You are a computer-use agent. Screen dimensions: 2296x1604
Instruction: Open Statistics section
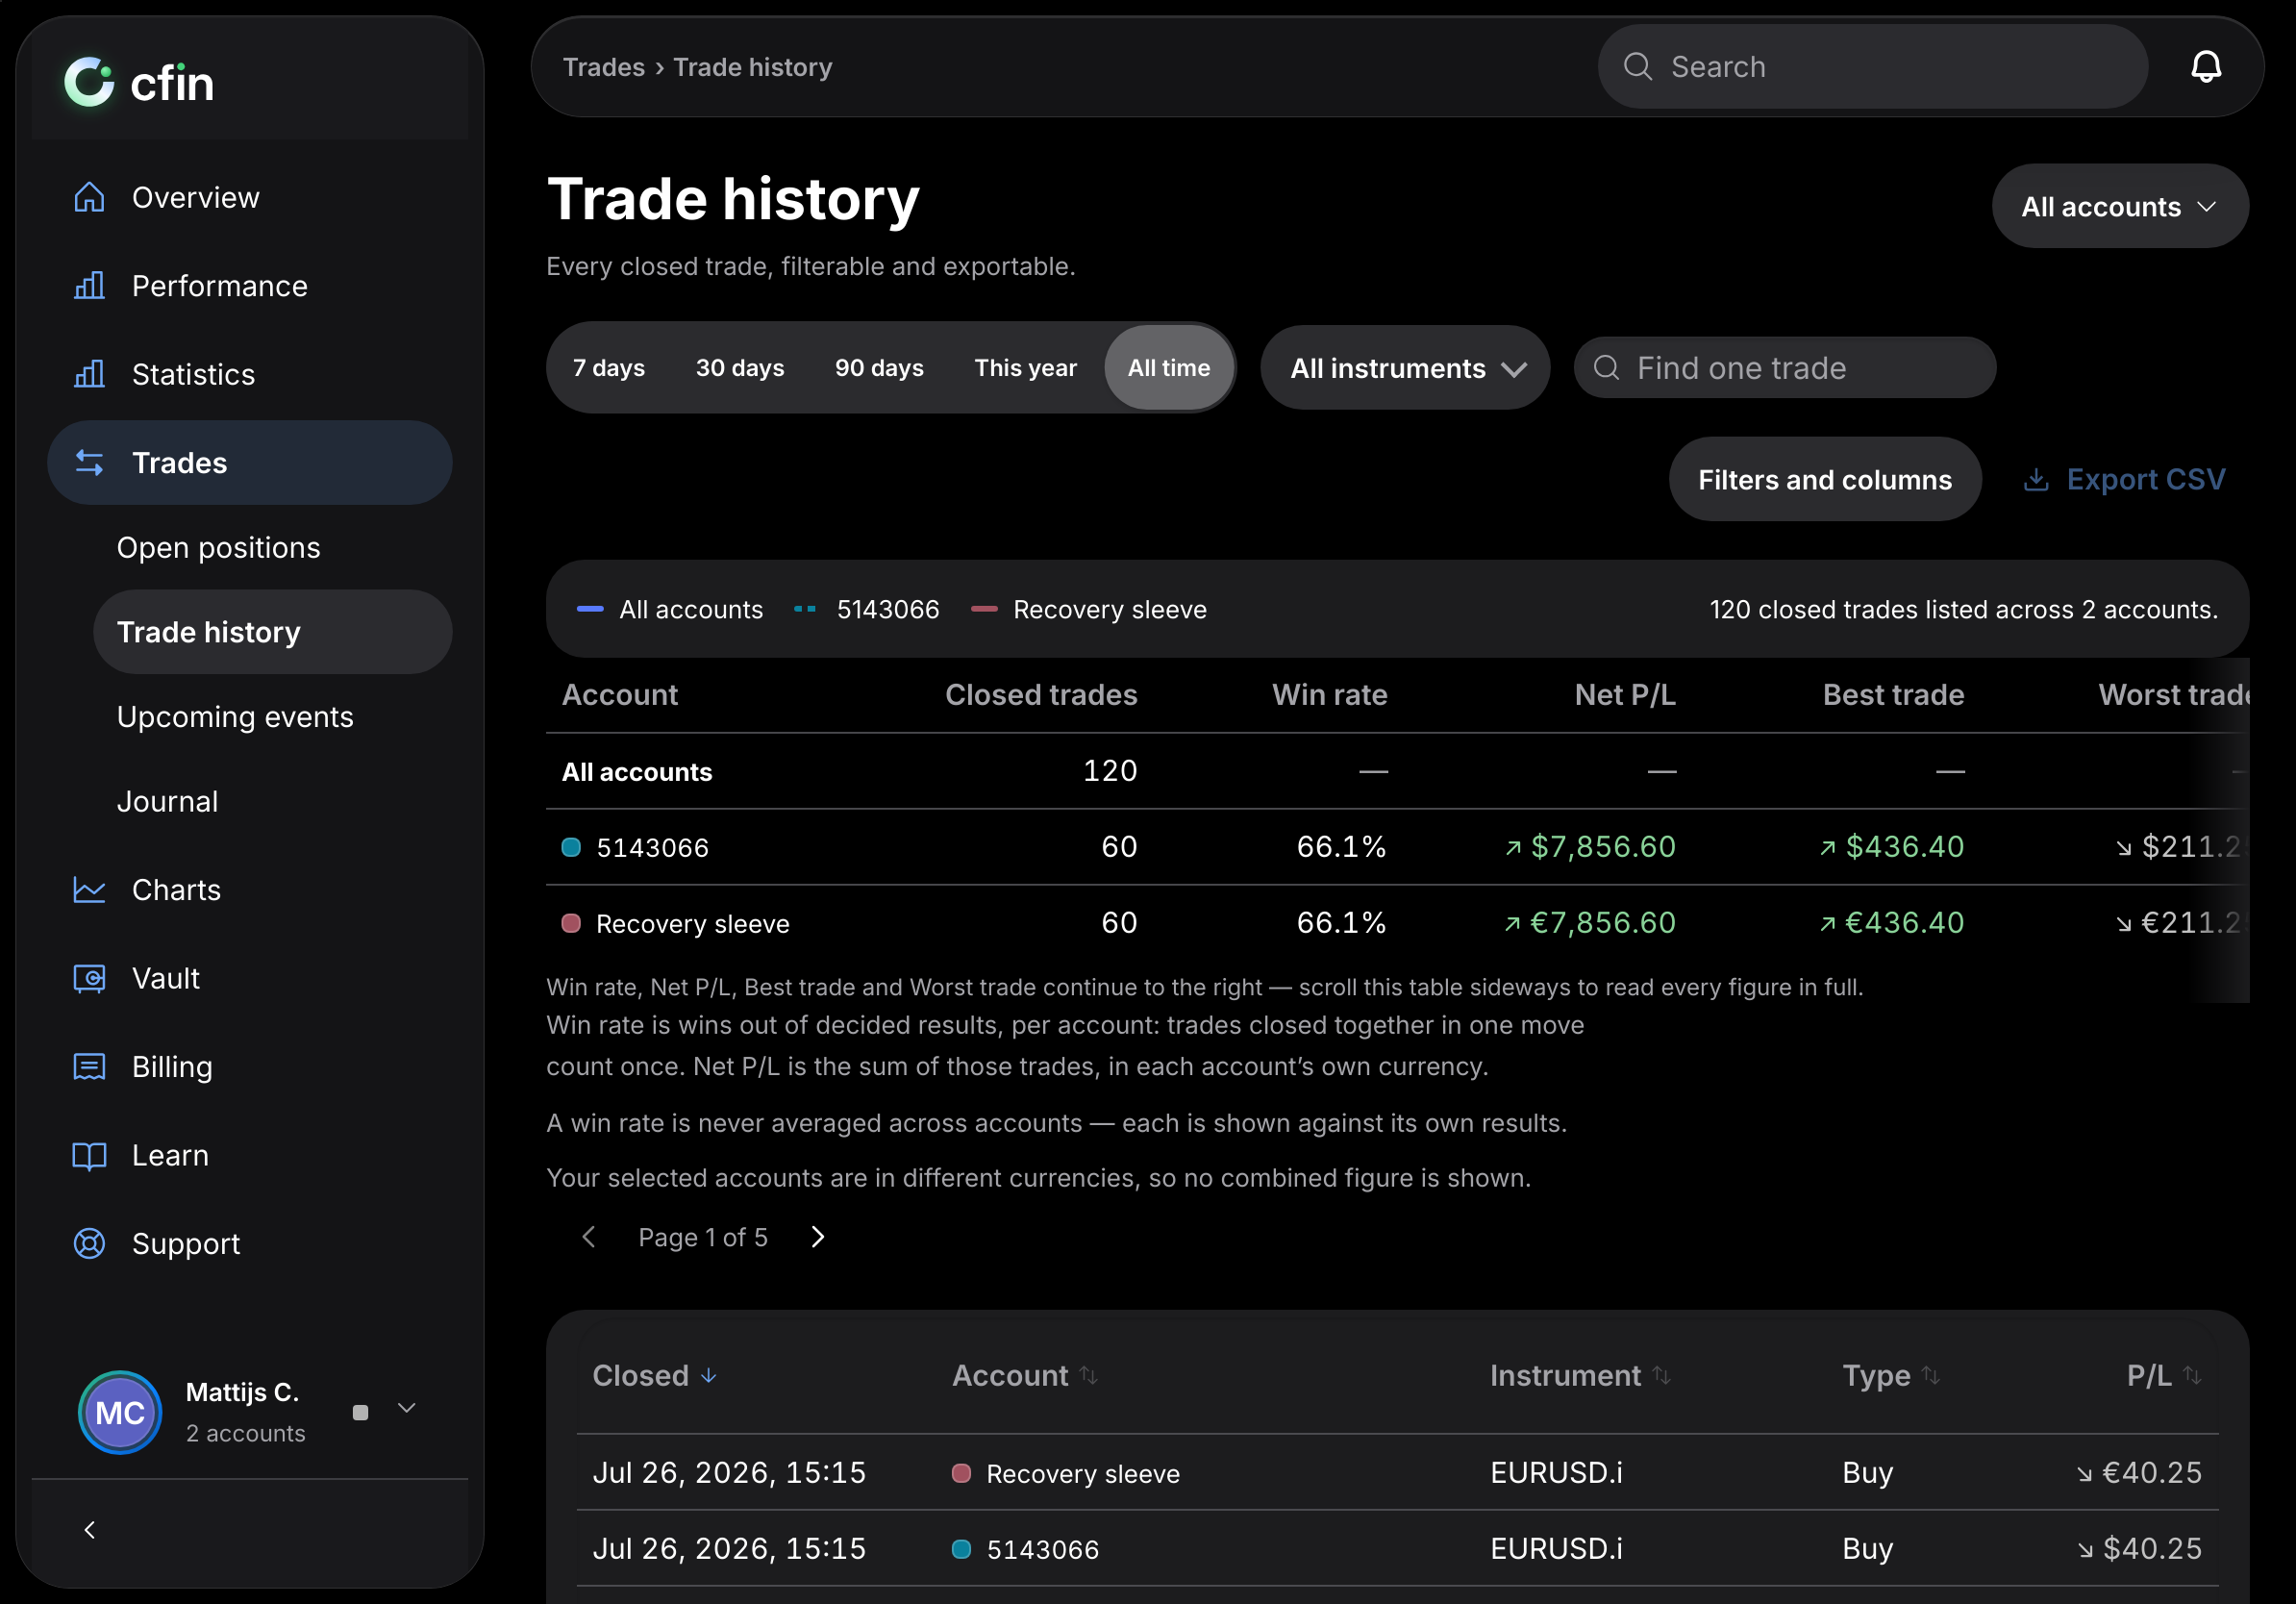click(x=250, y=375)
